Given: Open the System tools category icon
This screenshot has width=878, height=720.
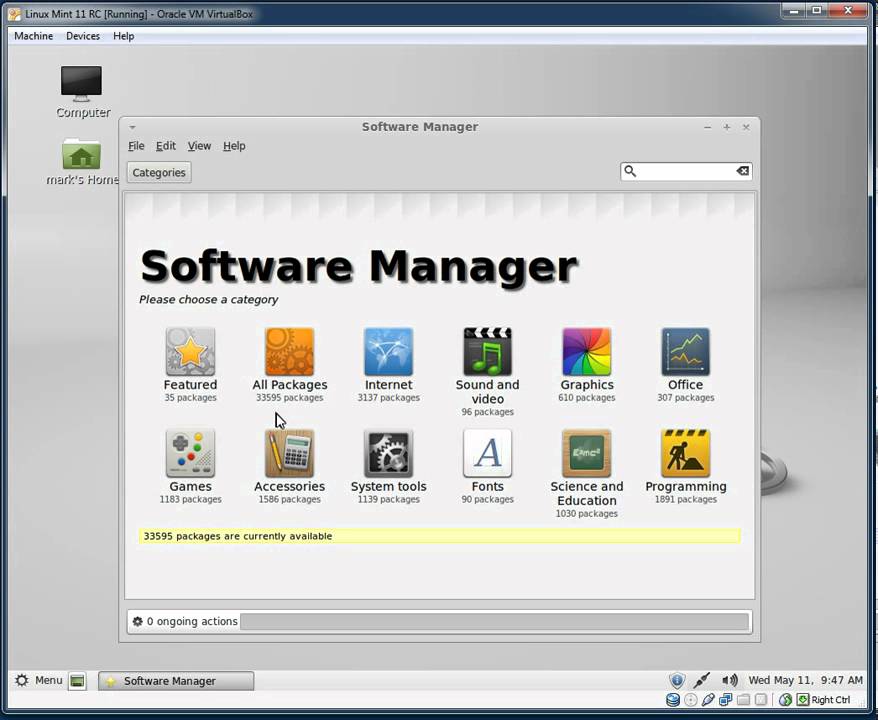Looking at the screenshot, I should pos(389,453).
